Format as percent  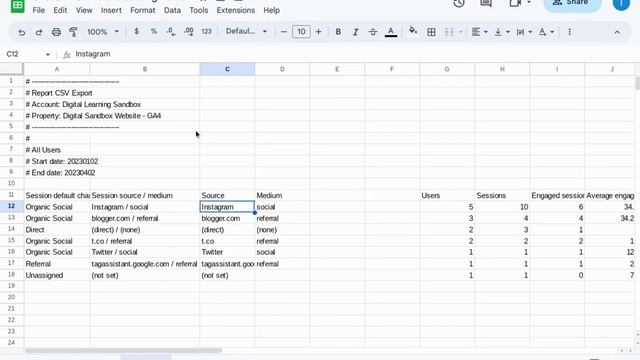click(154, 31)
